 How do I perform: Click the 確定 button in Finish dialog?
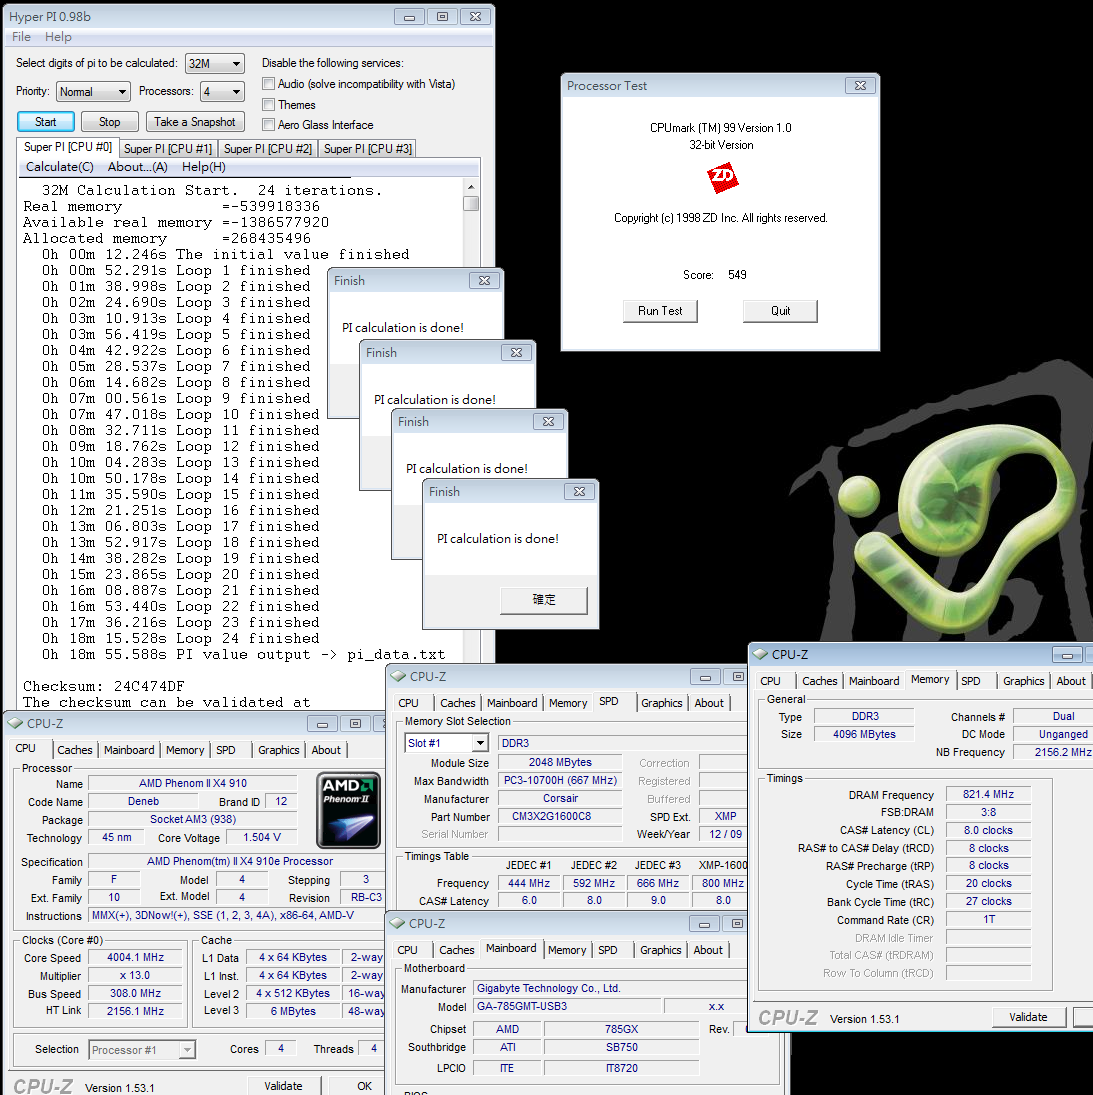click(x=544, y=600)
